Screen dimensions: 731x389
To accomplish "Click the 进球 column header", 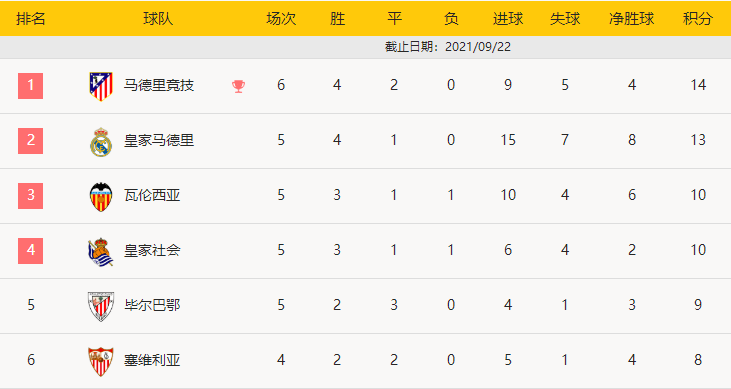I will 508,19.
